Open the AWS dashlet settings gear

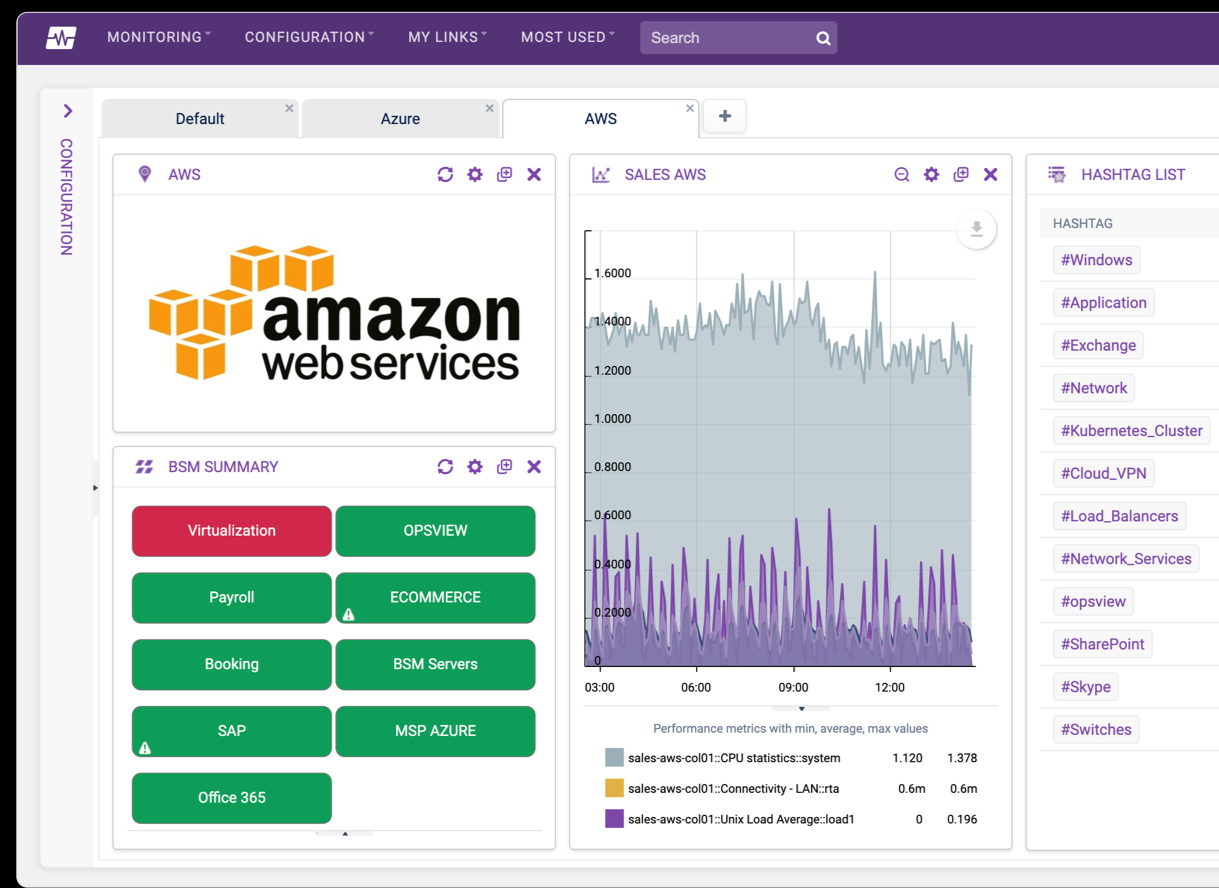(475, 174)
